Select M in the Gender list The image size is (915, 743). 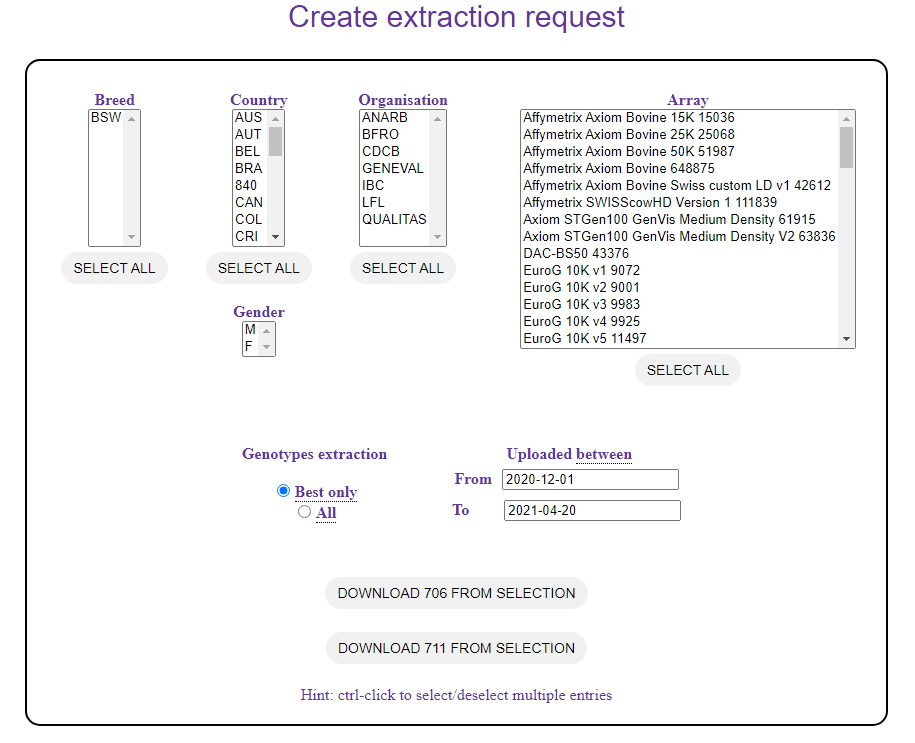(250, 330)
